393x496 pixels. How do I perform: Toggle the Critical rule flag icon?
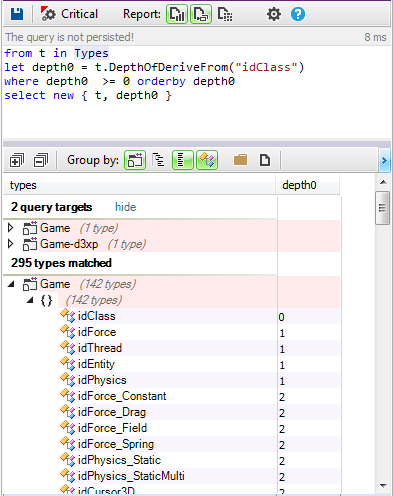(x=49, y=14)
